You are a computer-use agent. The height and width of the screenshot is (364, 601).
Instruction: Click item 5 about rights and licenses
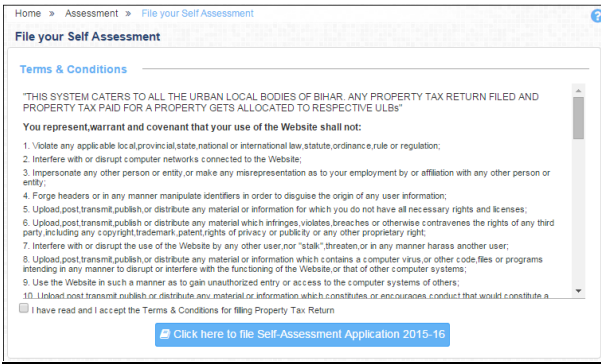tap(275, 210)
